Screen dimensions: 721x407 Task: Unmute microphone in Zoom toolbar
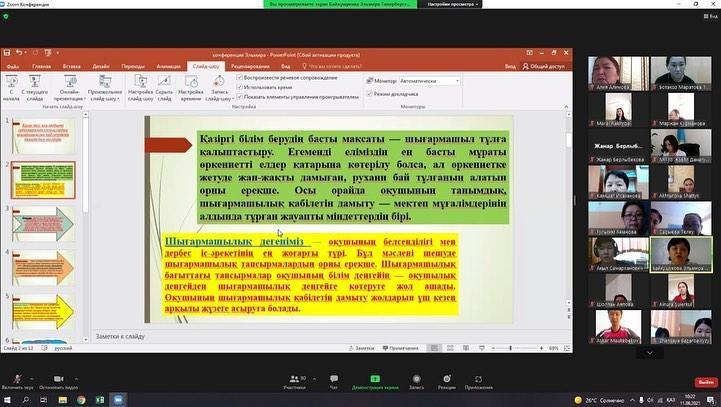15,377
